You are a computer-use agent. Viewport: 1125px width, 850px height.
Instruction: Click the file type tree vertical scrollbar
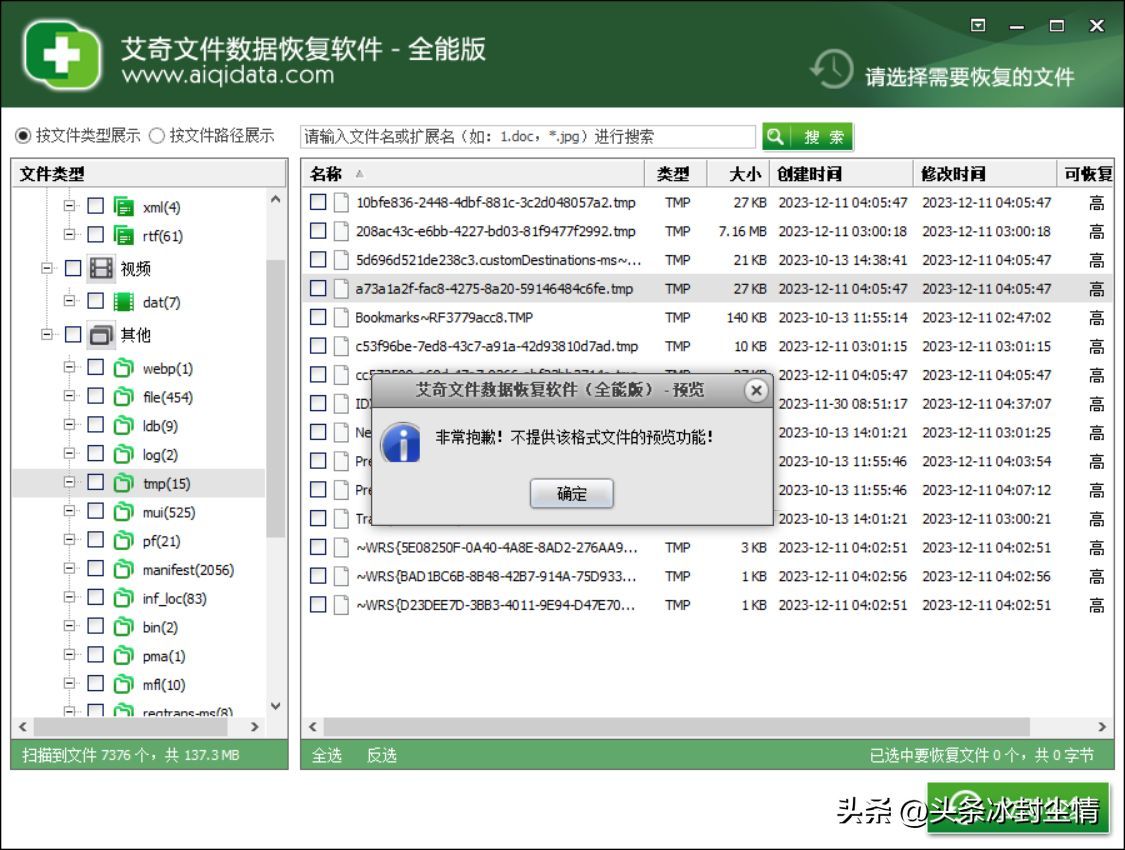point(276,398)
